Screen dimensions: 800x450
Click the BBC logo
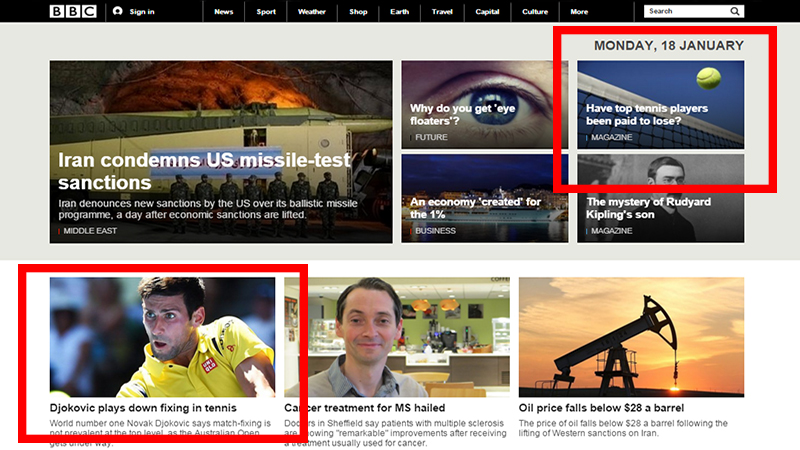(x=73, y=12)
